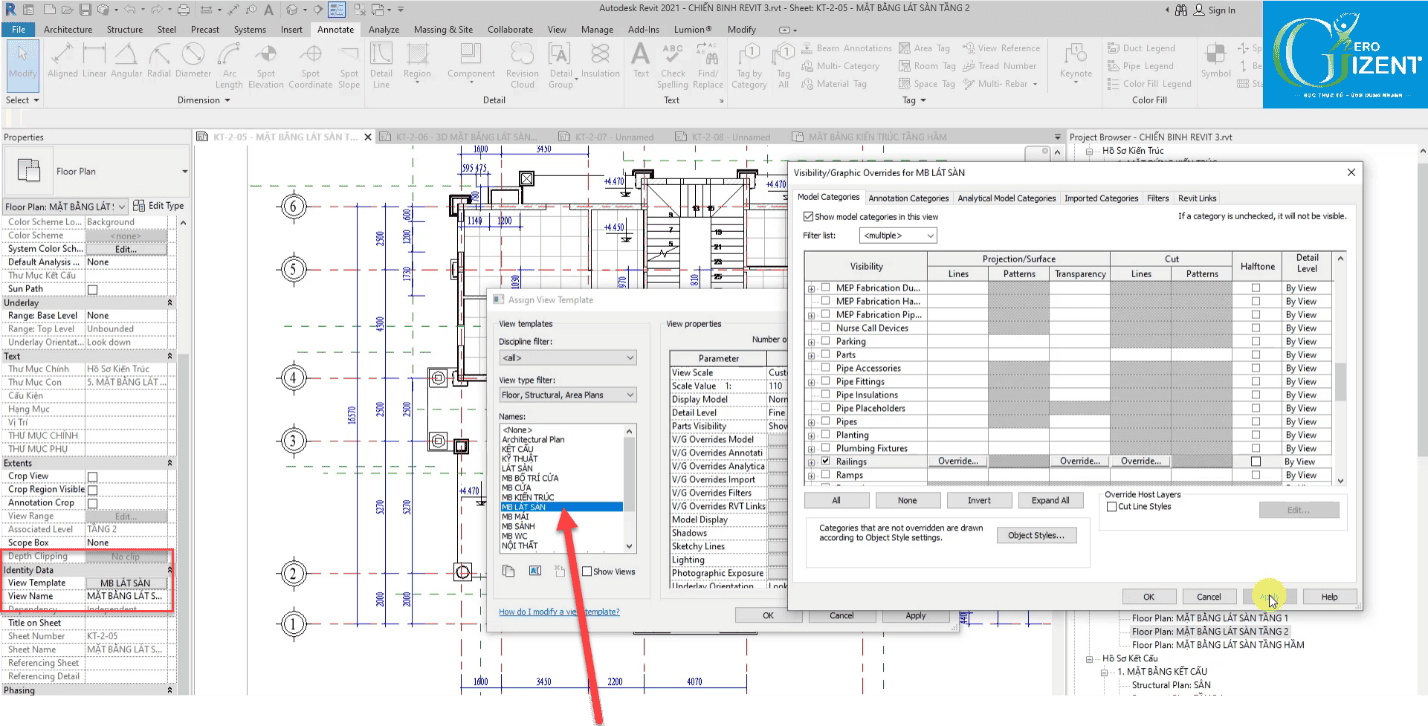Viewport: 1428px width, 726px height.
Task: Enable Cut Line Styles checkbox
Action: coord(1112,507)
